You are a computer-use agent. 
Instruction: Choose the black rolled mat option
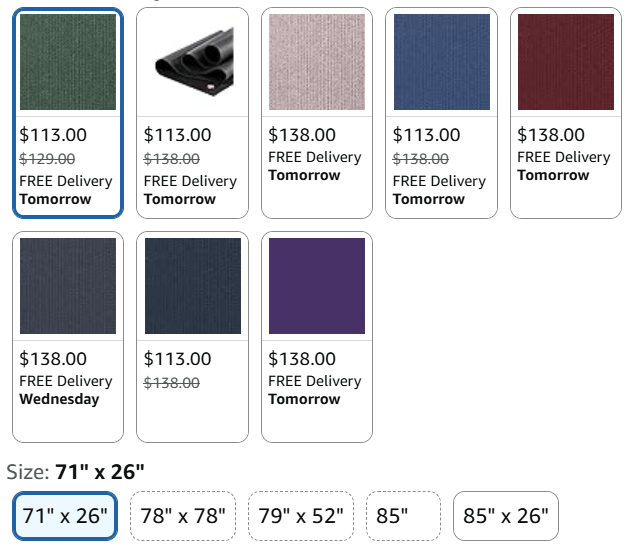[192, 62]
